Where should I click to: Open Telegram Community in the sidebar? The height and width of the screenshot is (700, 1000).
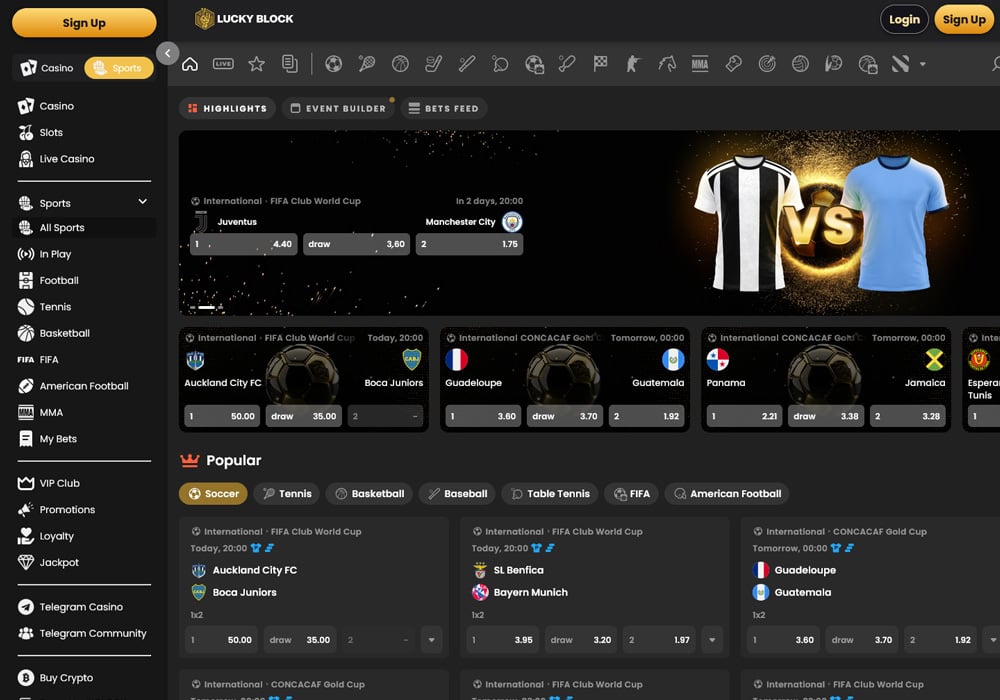[x=84, y=633]
